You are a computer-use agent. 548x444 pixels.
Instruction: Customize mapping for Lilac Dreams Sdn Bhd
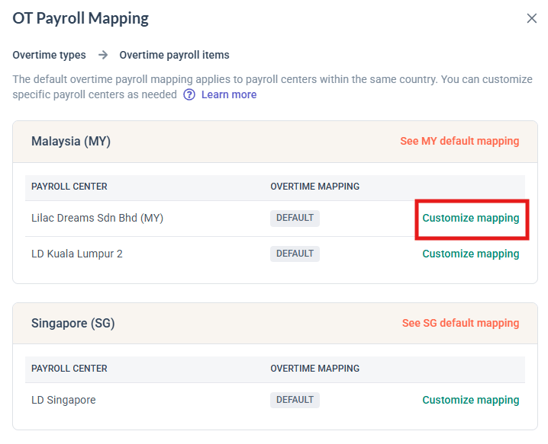click(471, 218)
